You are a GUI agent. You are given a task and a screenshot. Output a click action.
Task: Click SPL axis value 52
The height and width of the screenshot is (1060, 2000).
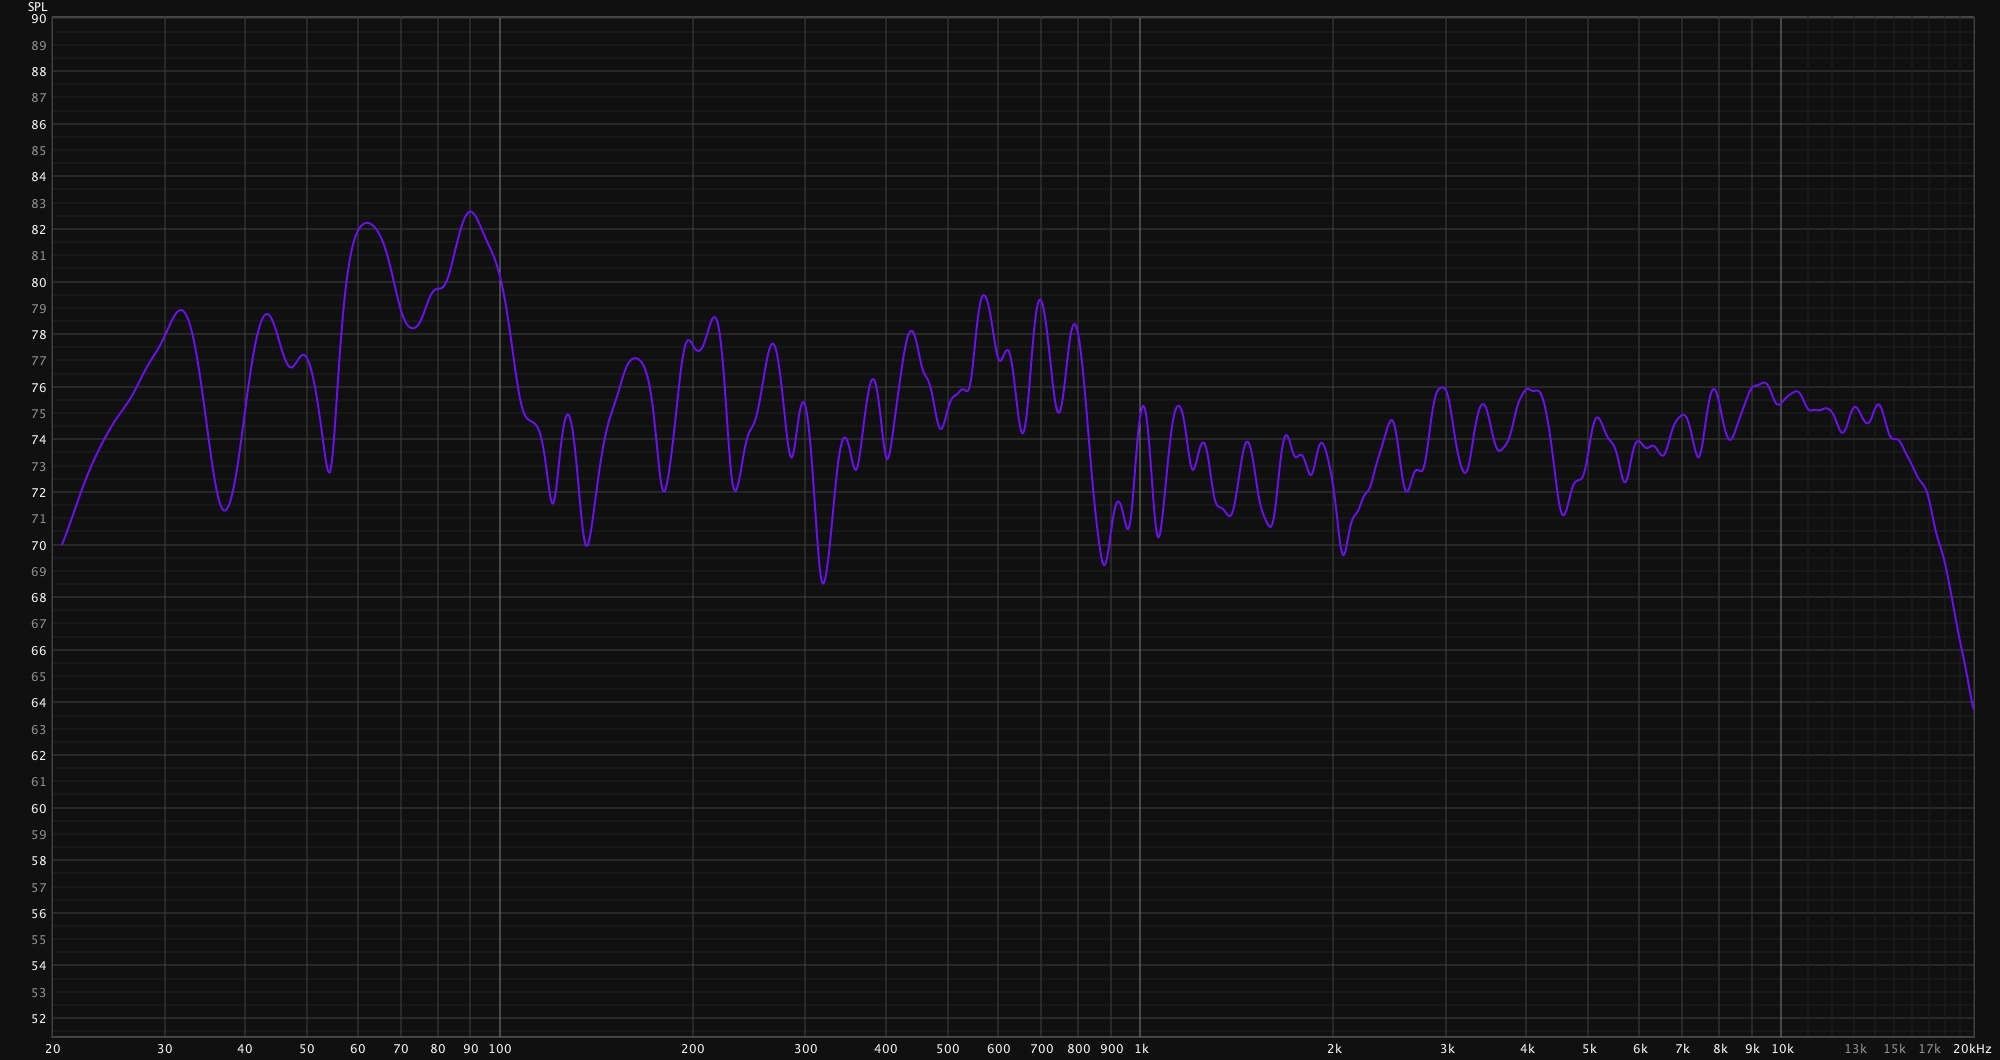[x=39, y=1019]
